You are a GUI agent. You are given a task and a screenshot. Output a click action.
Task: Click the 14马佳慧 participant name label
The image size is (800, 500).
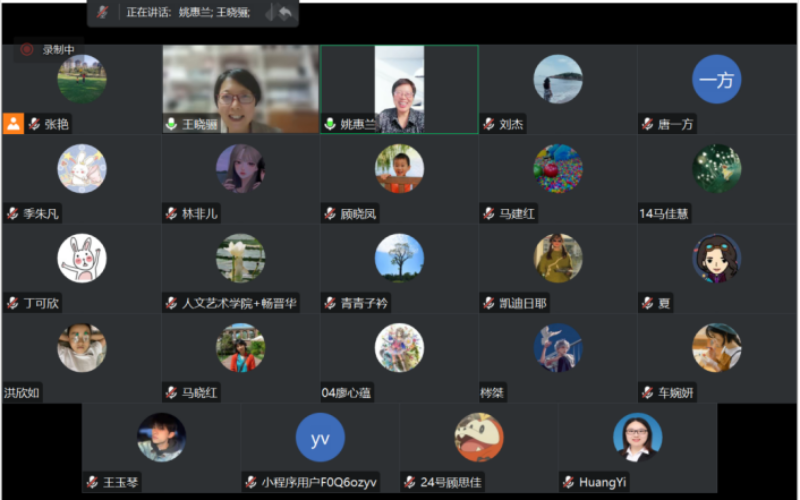click(664, 214)
